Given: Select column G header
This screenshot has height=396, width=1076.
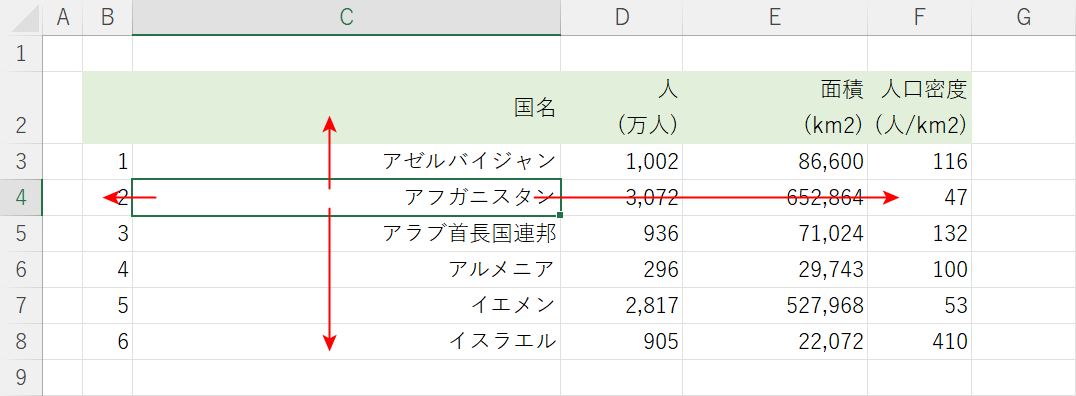Looking at the screenshot, I should click(1024, 18).
